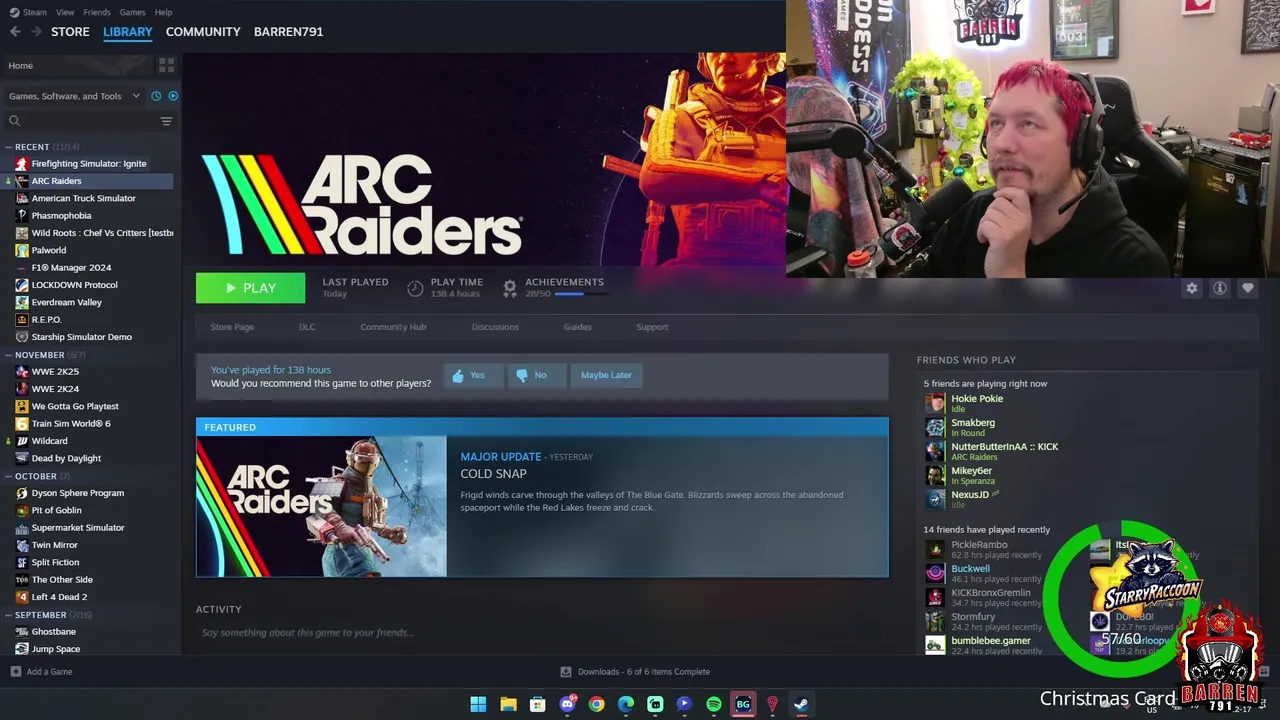Click Steam icon in taskbar

(801, 704)
